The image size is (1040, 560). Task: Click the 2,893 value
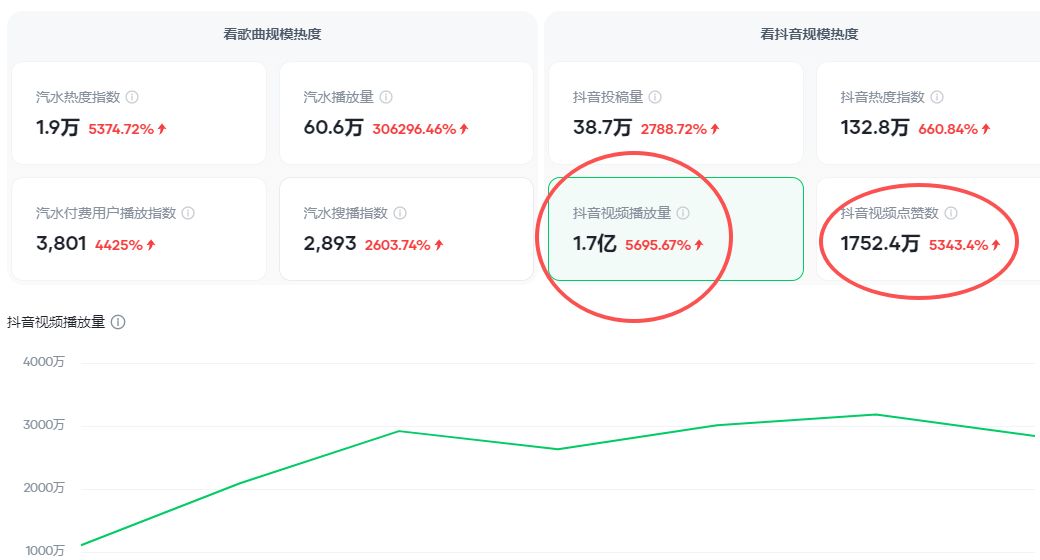pyautogui.click(x=330, y=244)
